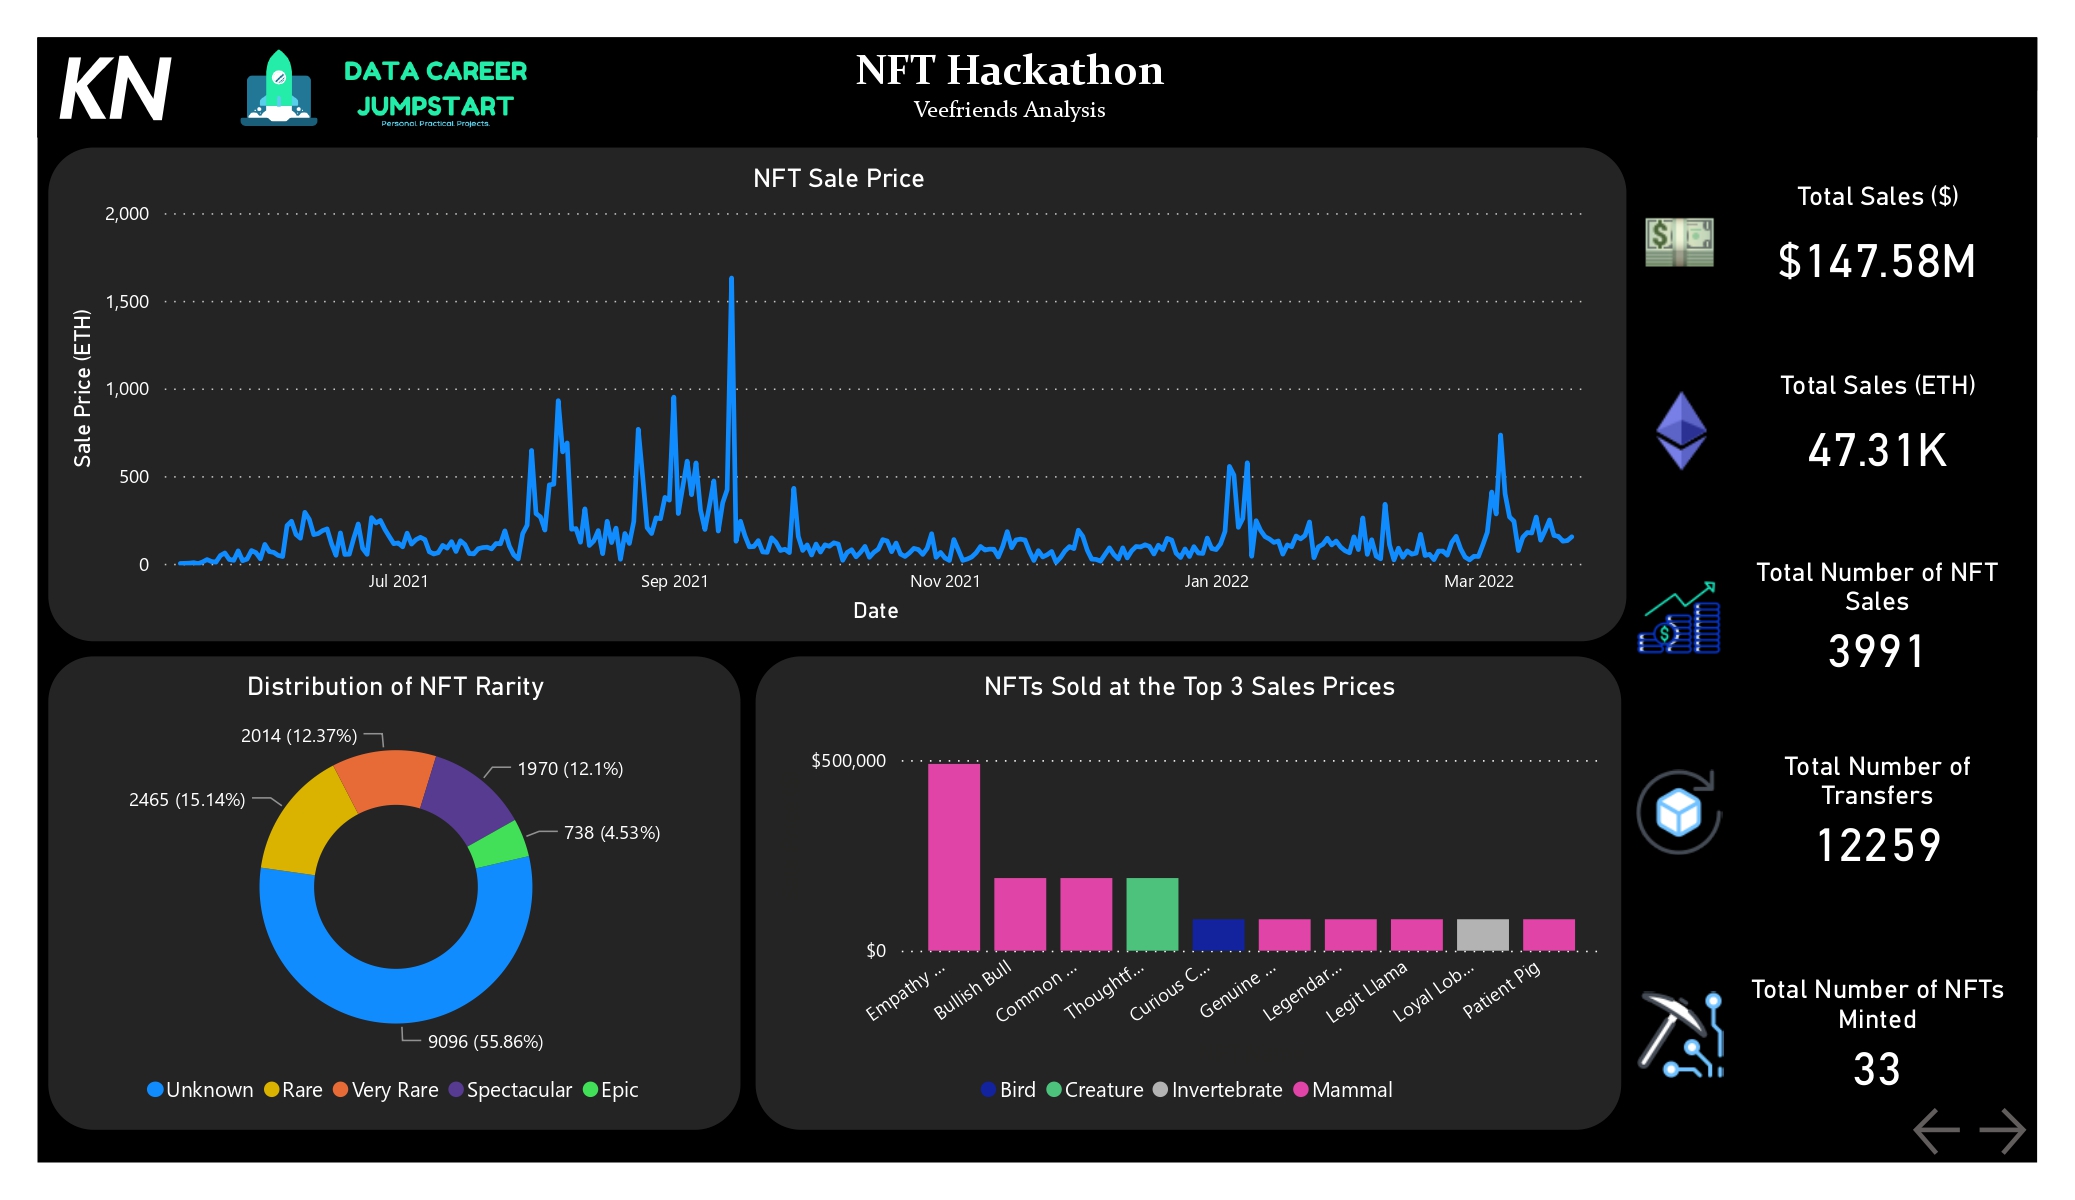Select Epic in rarity legend
Image resolution: width=2075 pixels, height=1200 pixels.
point(611,1090)
